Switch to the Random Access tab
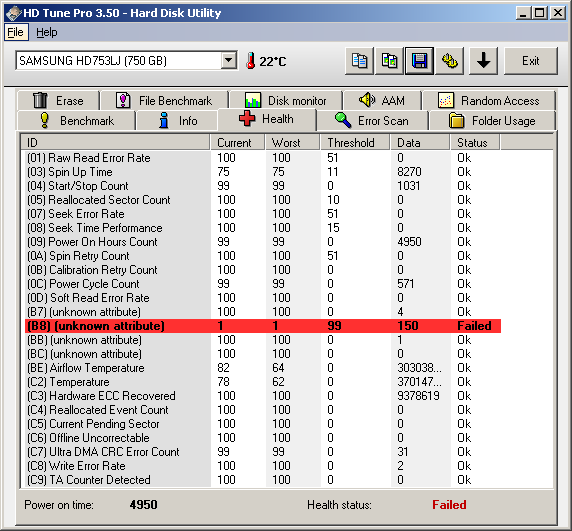The image size is (572, 531). click(489, 100)
